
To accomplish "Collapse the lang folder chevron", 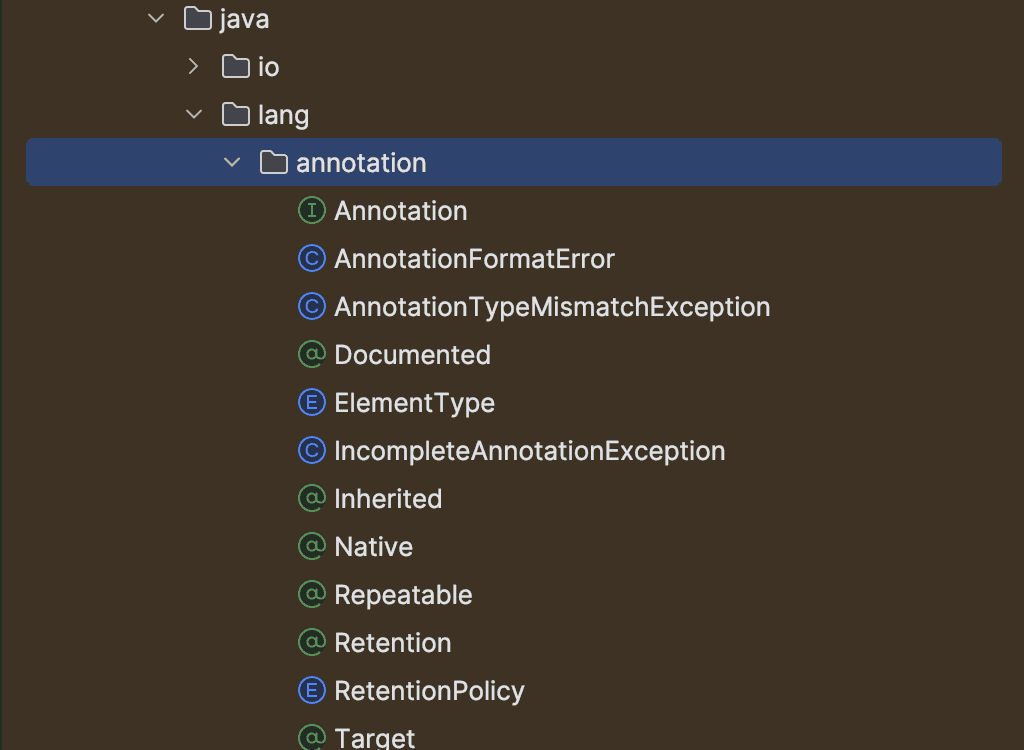I will coord(194,114).
